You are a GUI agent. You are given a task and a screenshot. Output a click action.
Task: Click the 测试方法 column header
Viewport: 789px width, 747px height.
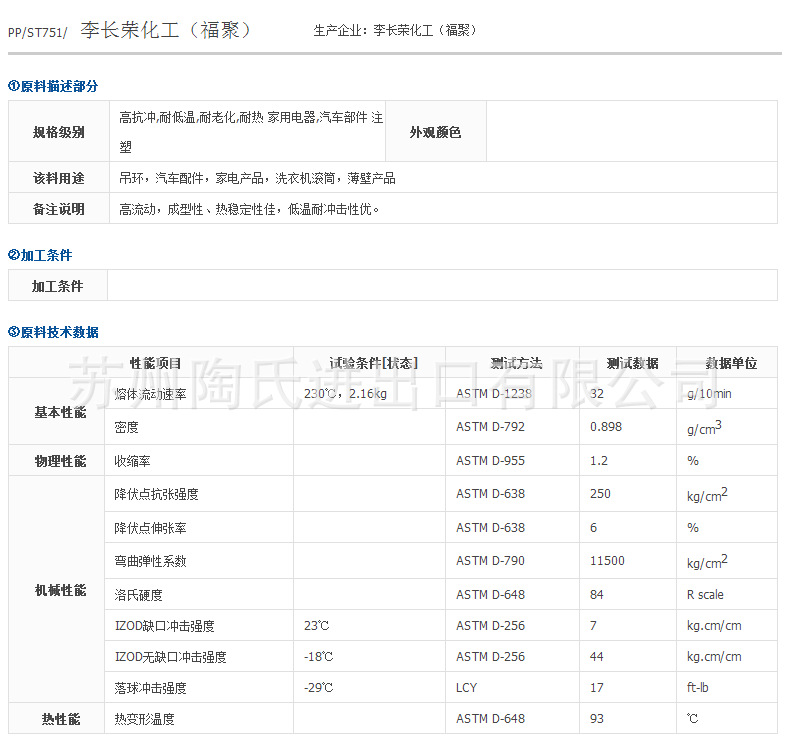point(516,363)
